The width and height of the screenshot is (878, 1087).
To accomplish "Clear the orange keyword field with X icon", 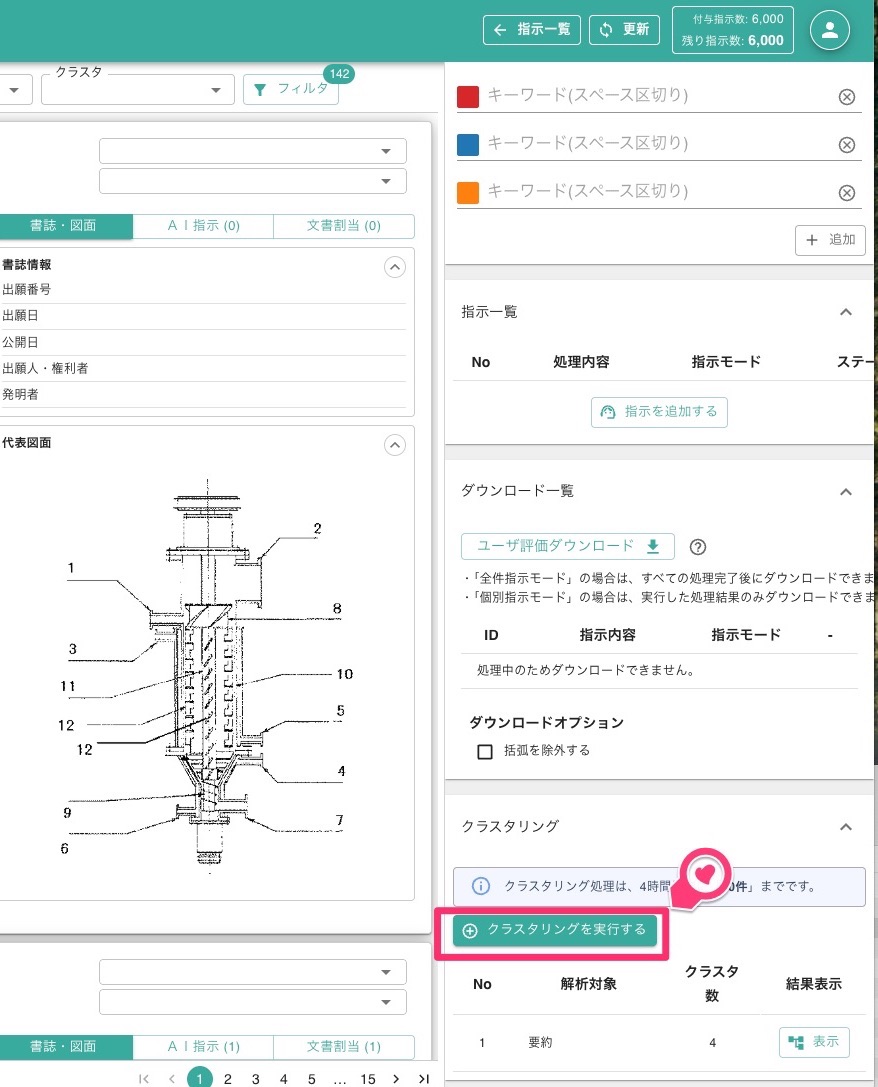I will coord(846,193).
